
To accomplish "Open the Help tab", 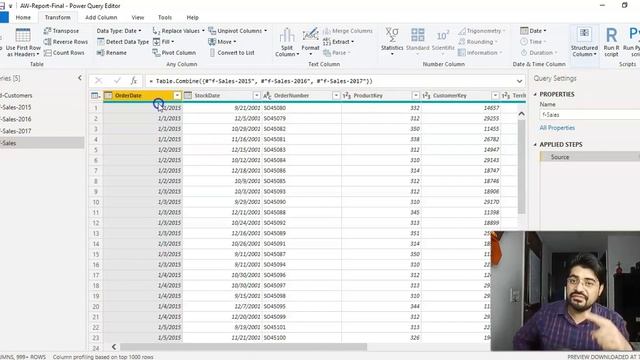I will point(193,17).
